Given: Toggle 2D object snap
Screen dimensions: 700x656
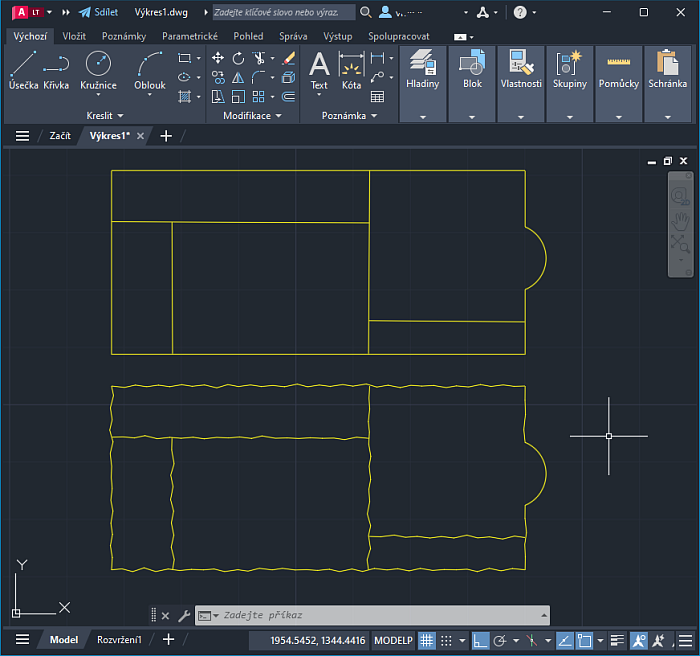Looking at the screenshot, I should (584, 641).
